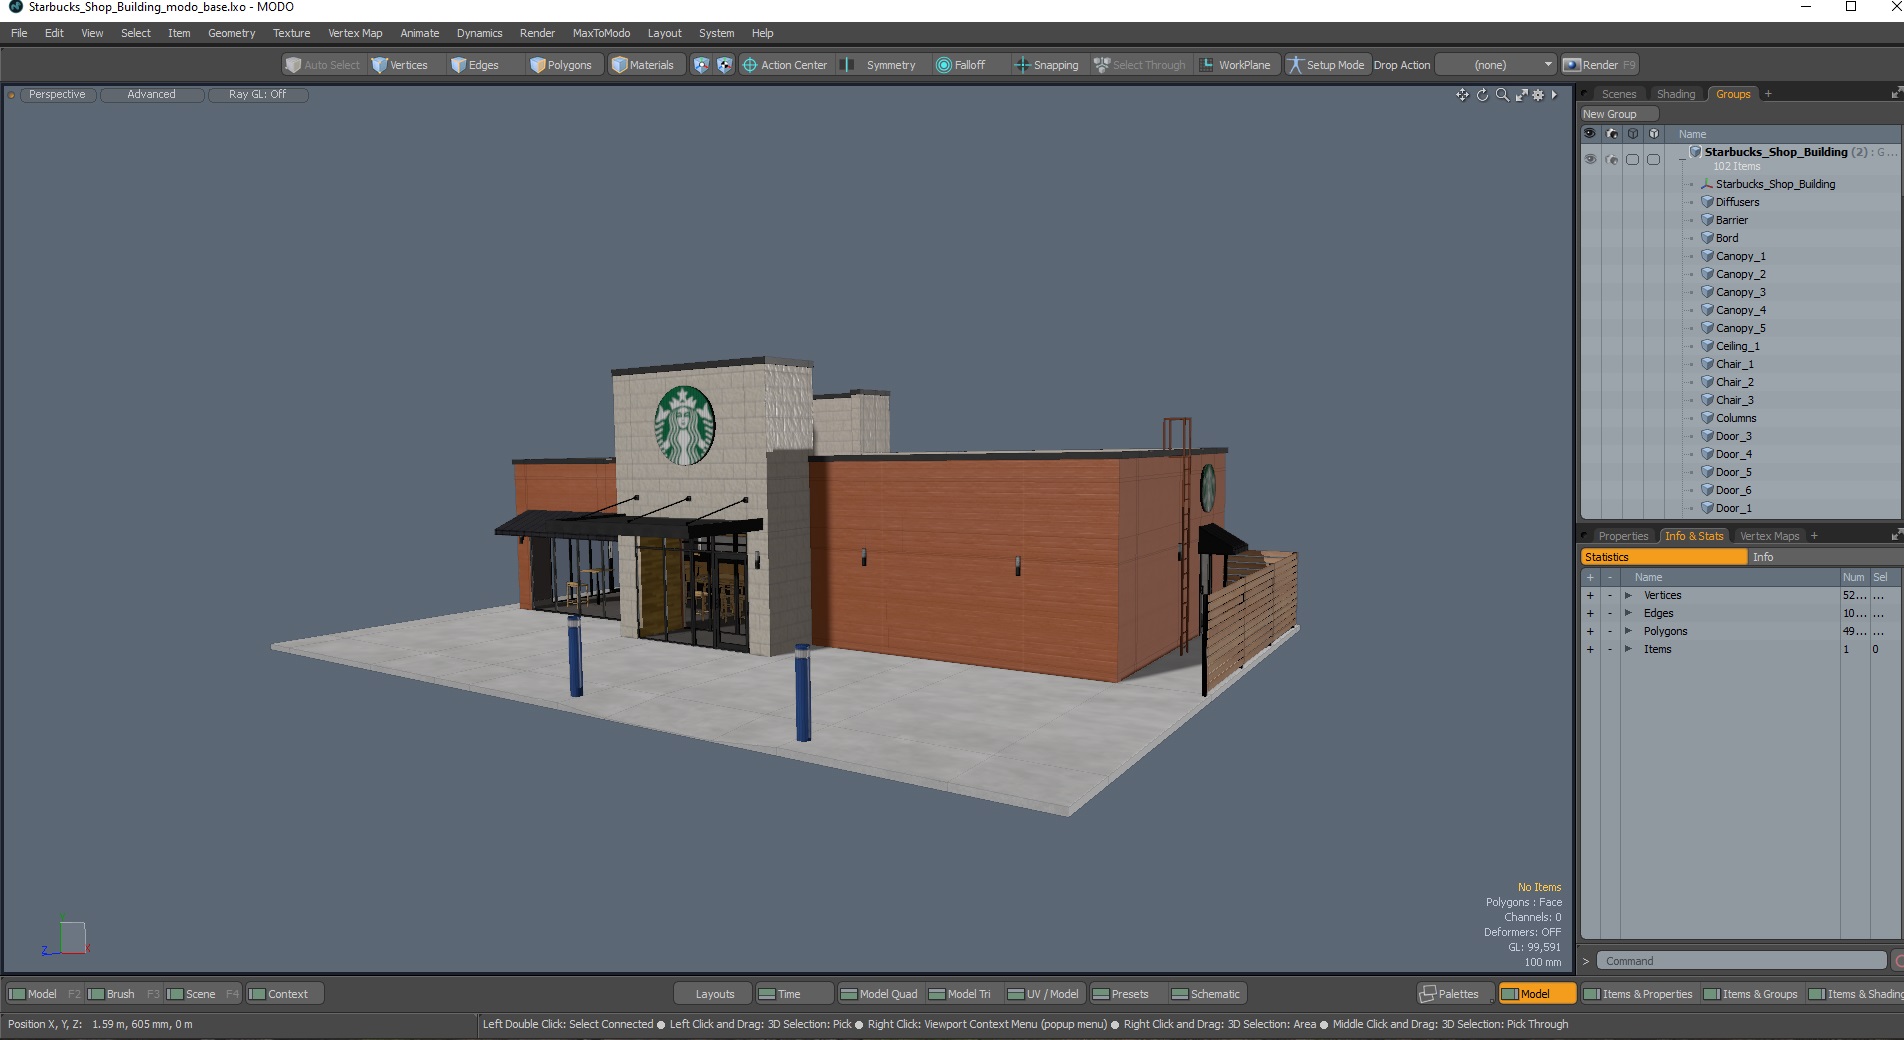Activate Polygons selection mode
This screenshot has height=1040, width=1904.
(x=562, y=65)
